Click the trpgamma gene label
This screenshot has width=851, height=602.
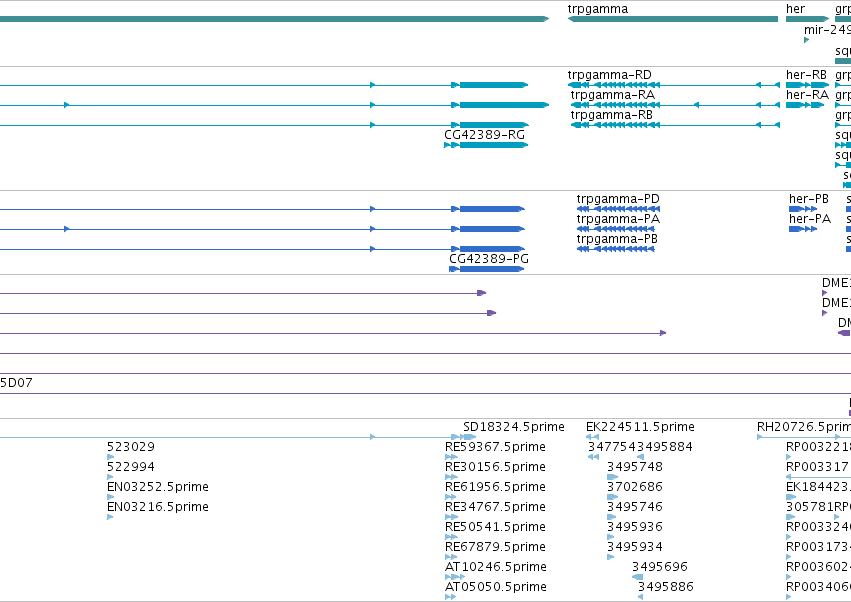(598, 9)
